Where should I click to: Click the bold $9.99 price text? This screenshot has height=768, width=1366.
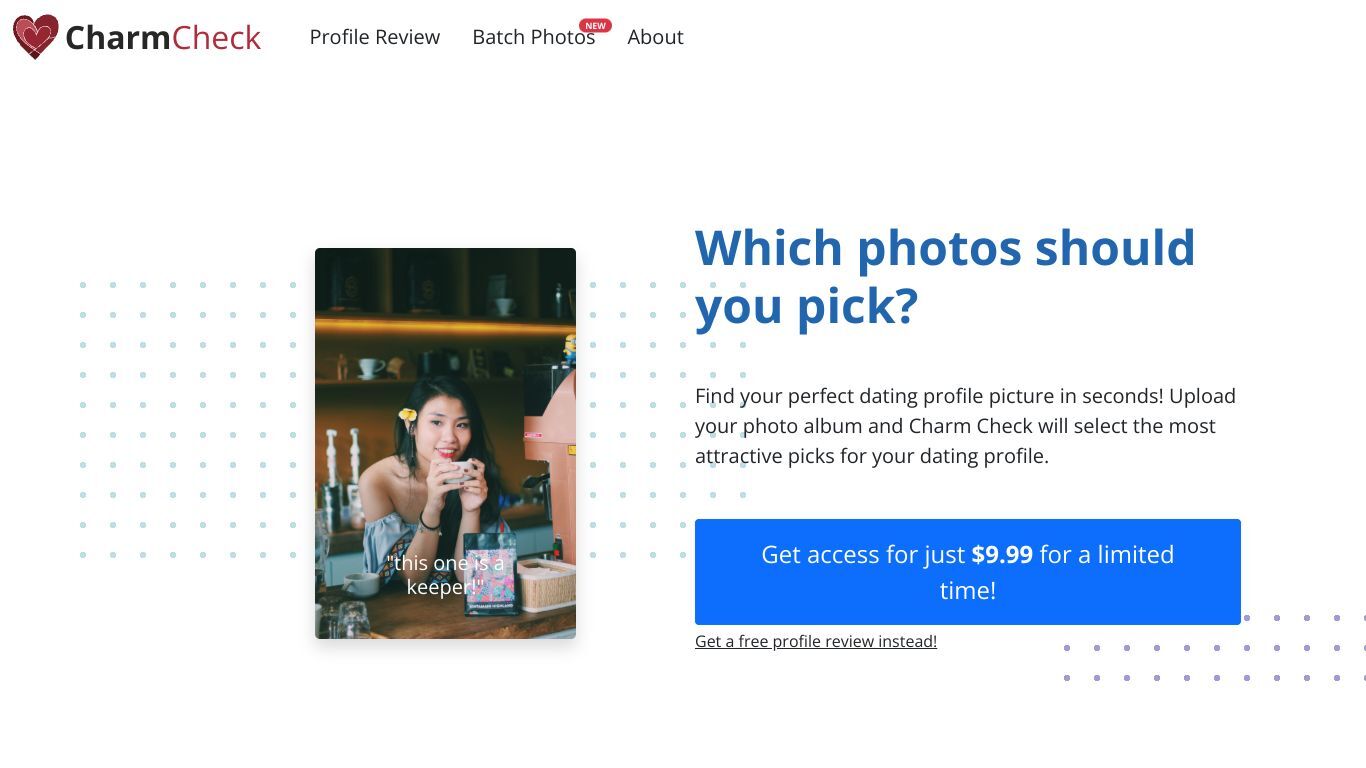(1002, 554)
